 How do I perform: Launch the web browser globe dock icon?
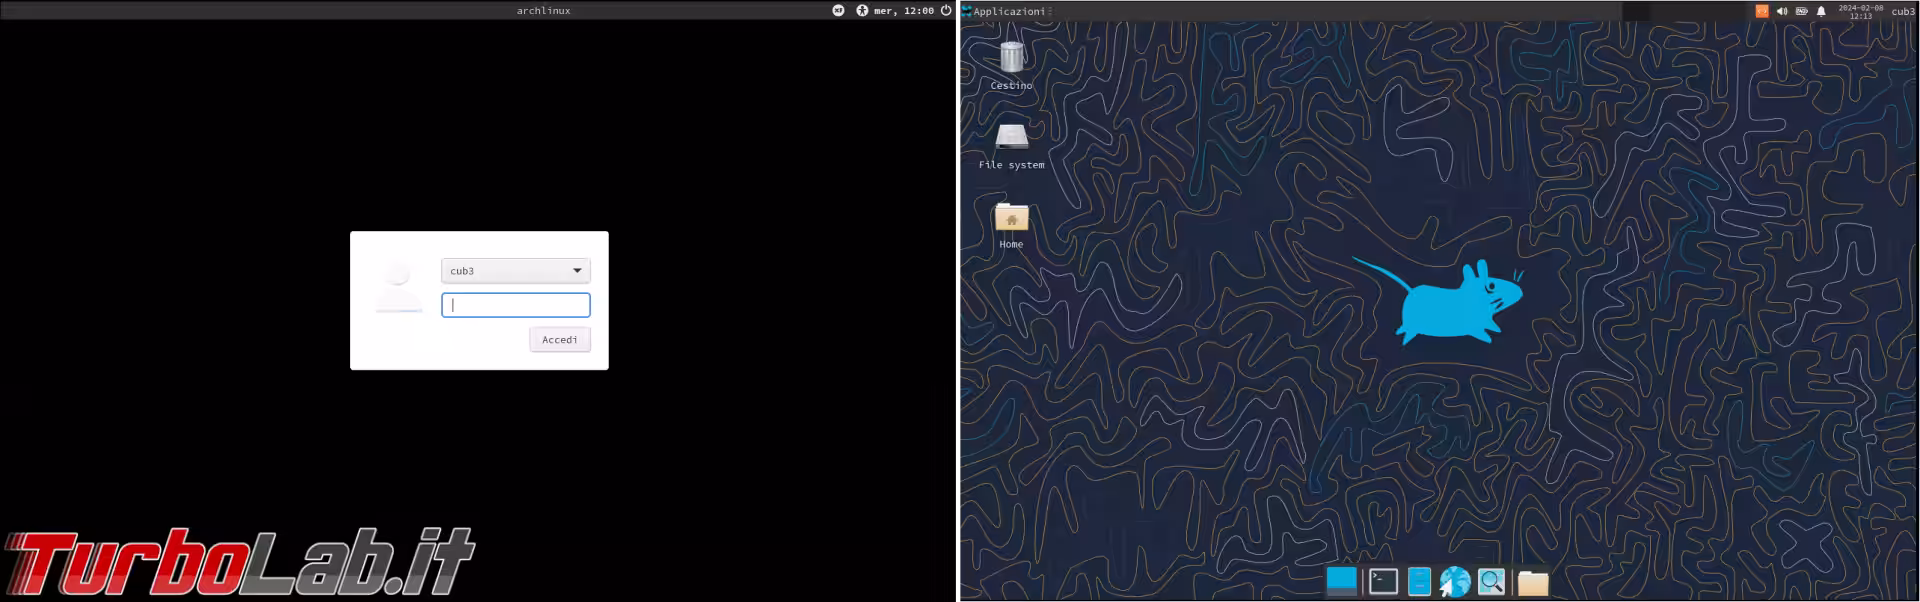coord(1455,581)
